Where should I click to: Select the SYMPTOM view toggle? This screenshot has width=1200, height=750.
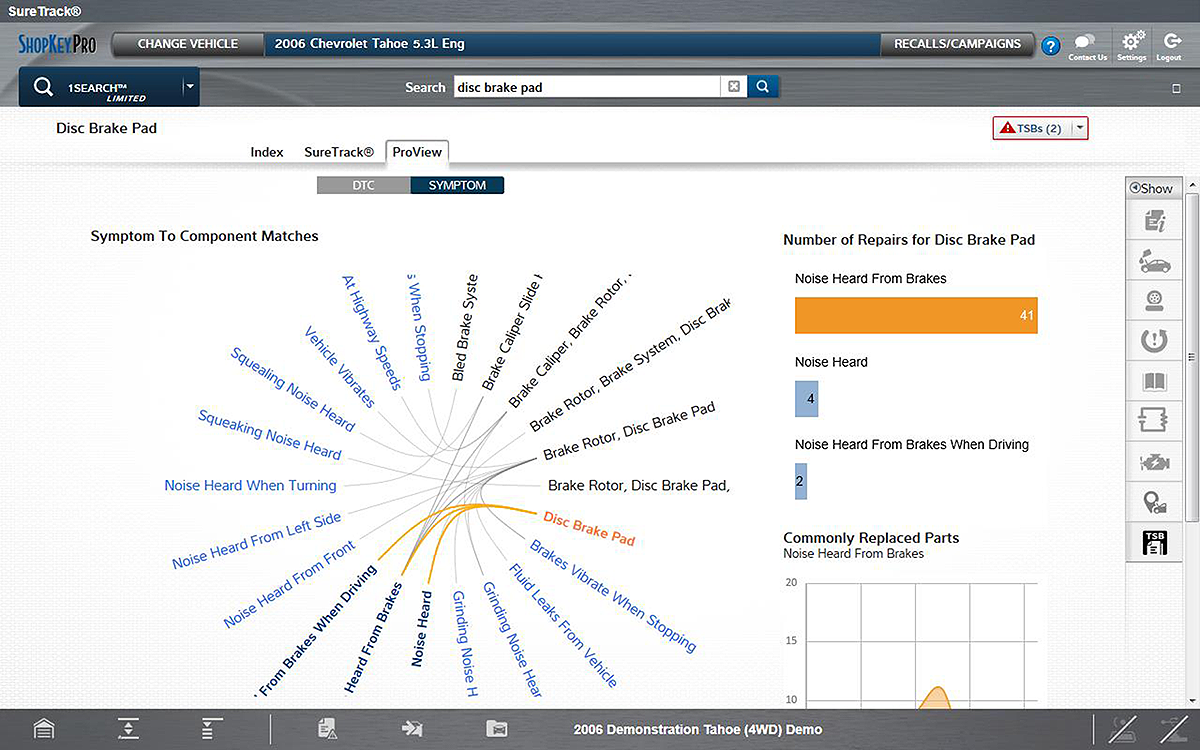click(457, 185)
